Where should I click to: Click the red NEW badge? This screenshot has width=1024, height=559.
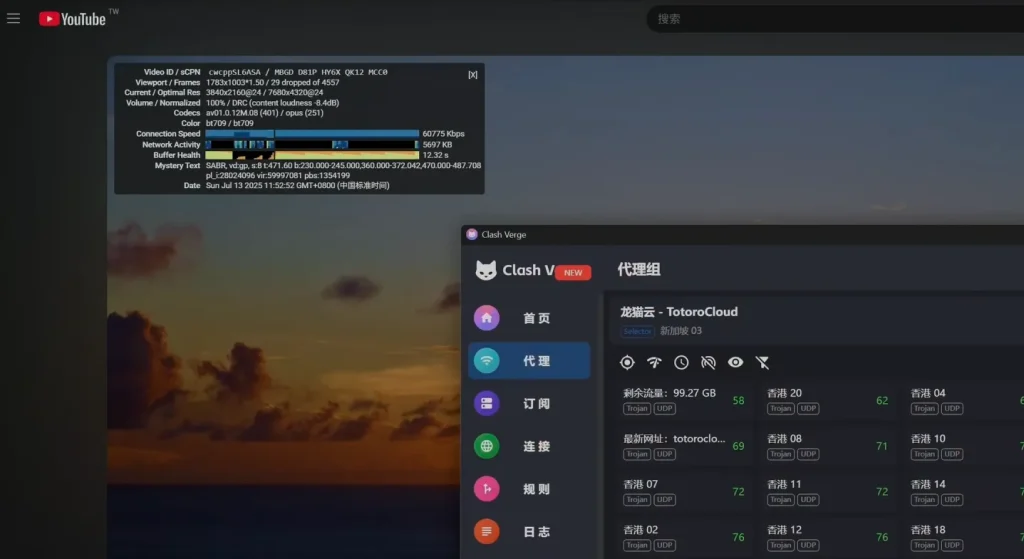click(573, 272)
